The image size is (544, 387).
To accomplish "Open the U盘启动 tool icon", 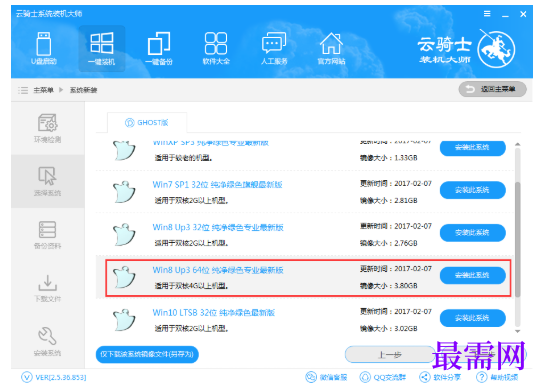I will 44,49.
